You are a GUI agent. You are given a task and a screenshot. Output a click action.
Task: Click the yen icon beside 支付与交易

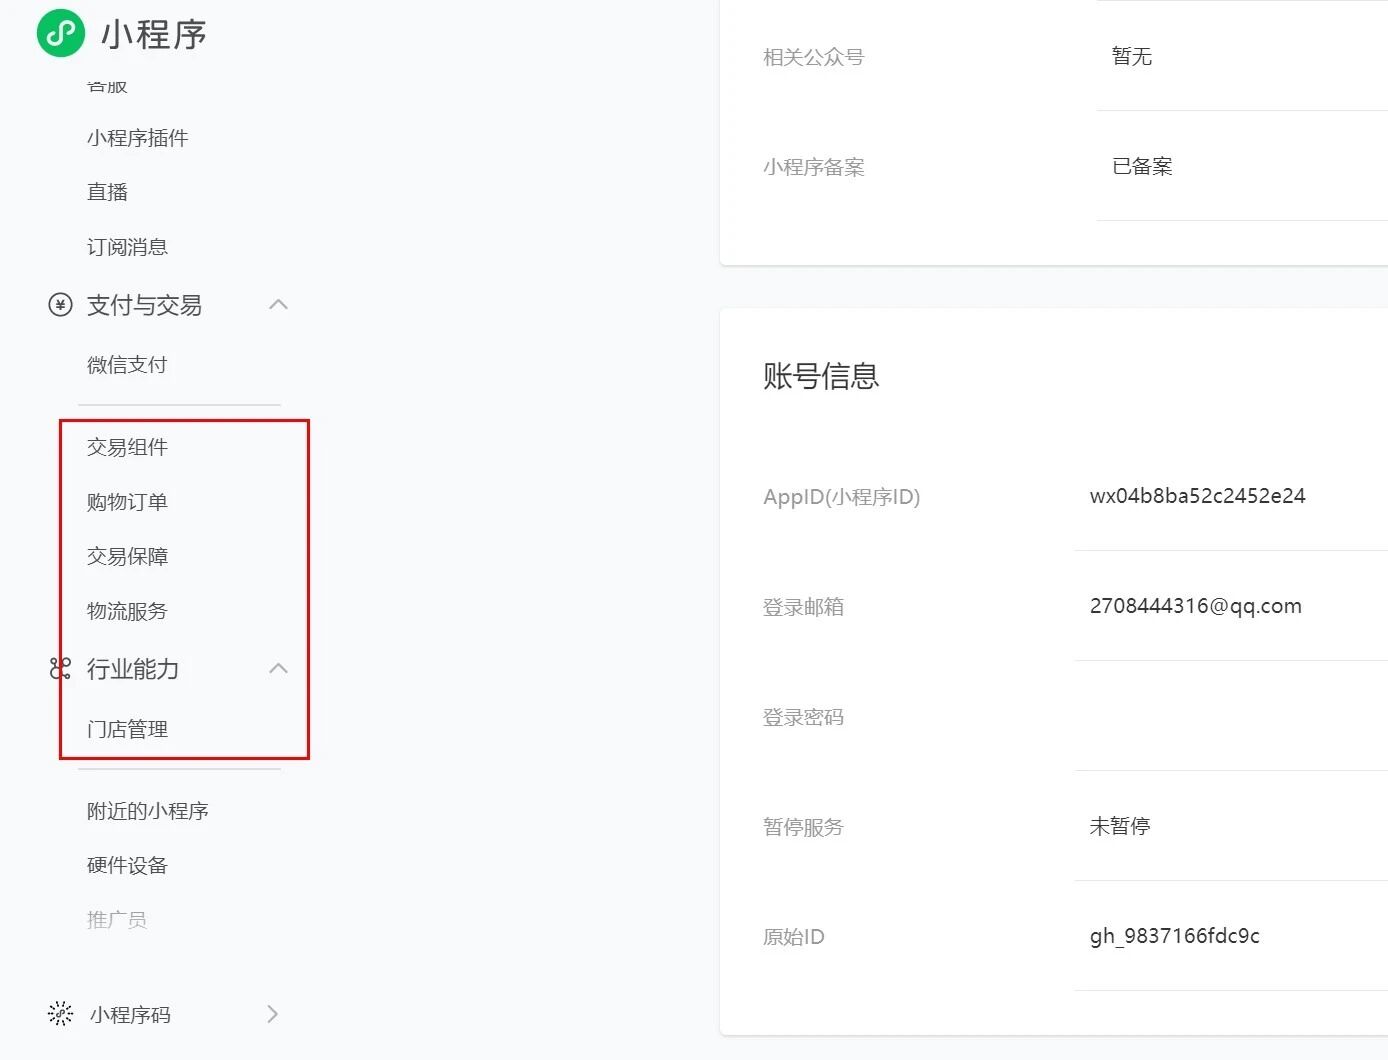point(60,305)
